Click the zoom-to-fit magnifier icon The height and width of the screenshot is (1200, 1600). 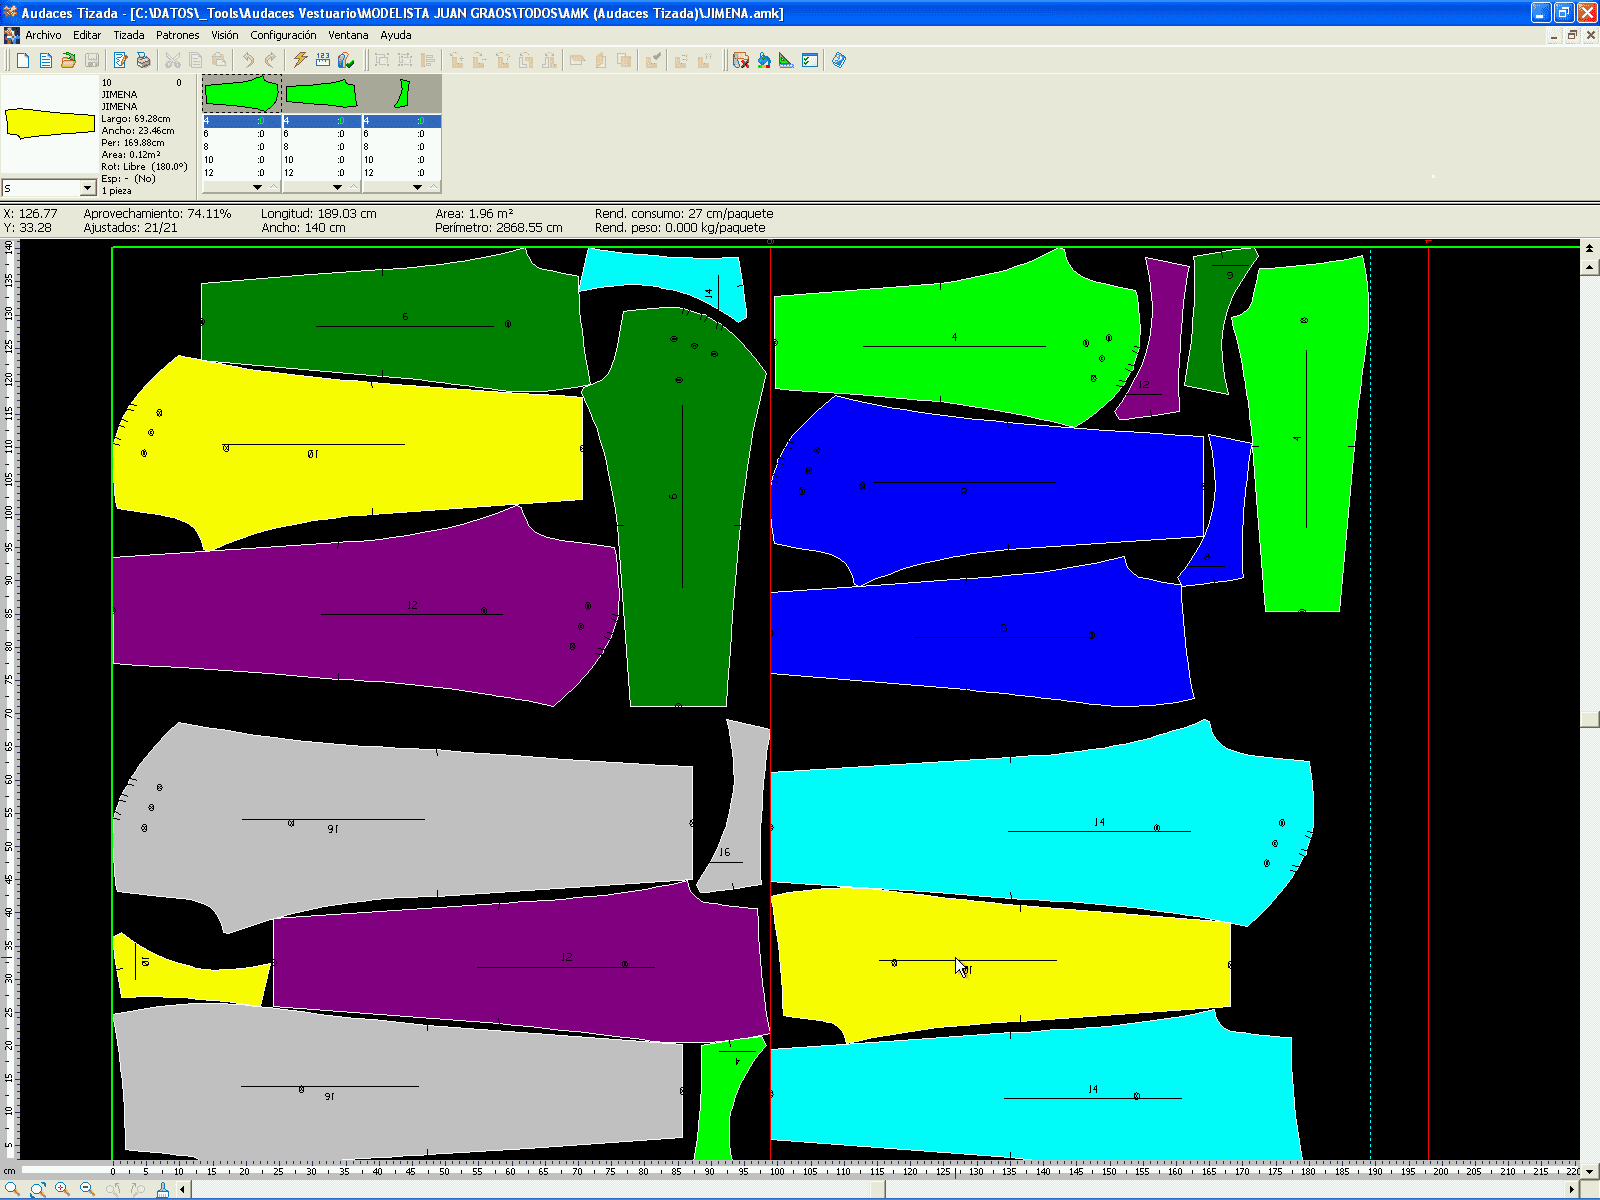tap(37, 1189)
